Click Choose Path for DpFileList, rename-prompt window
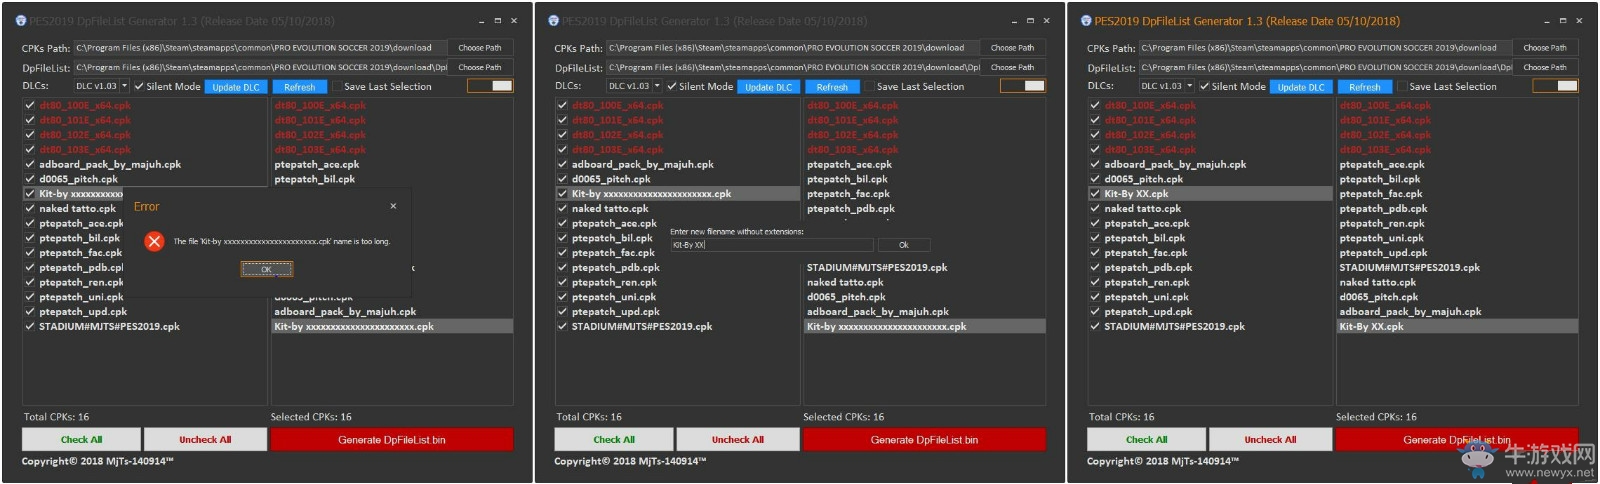1600x484 pixels. tap(1013, 67)
